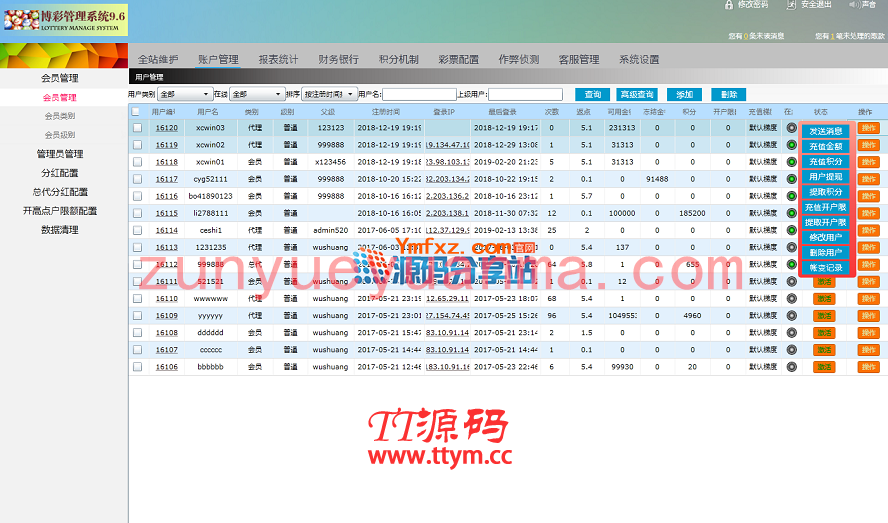Select 发送消息 in the popup menu
This screenshot has height=523, width=888.
pyautogui.click(x=826, y=131)
